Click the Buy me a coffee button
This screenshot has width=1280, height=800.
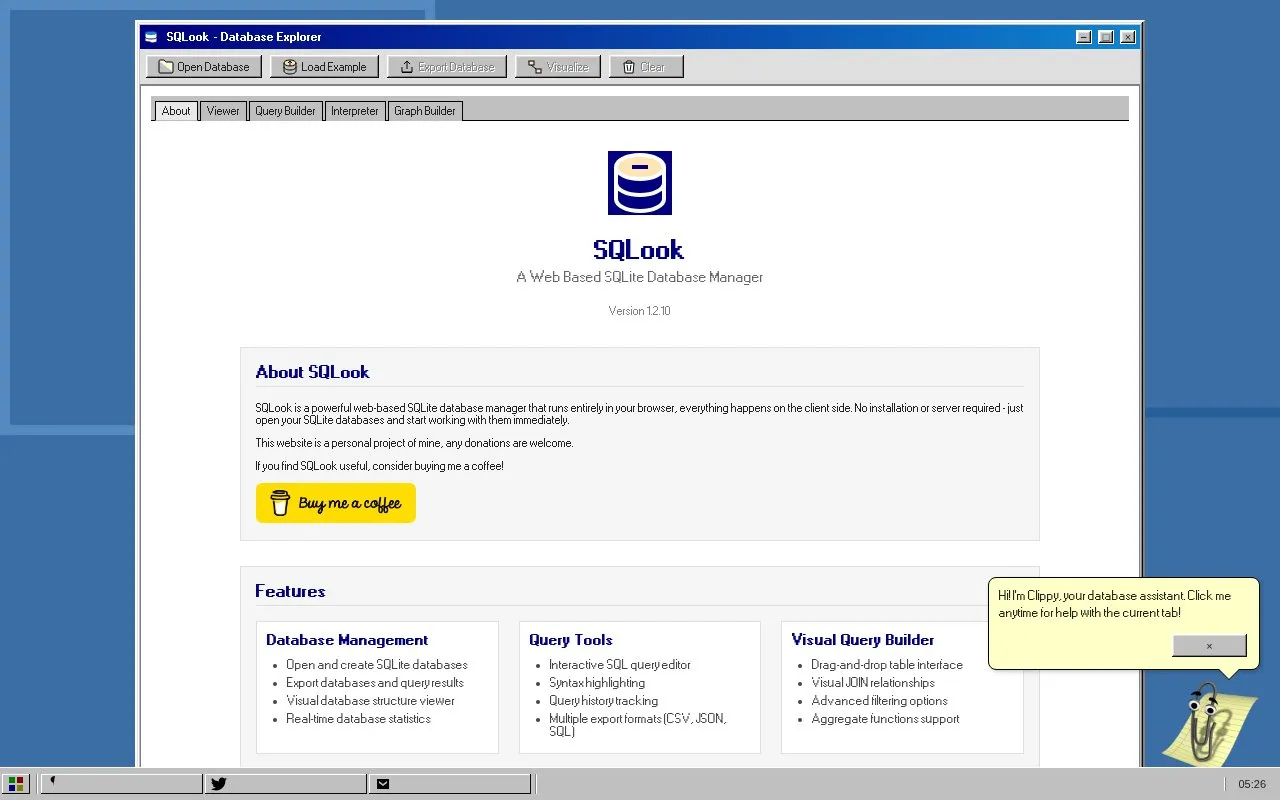(x=336, y=503)
